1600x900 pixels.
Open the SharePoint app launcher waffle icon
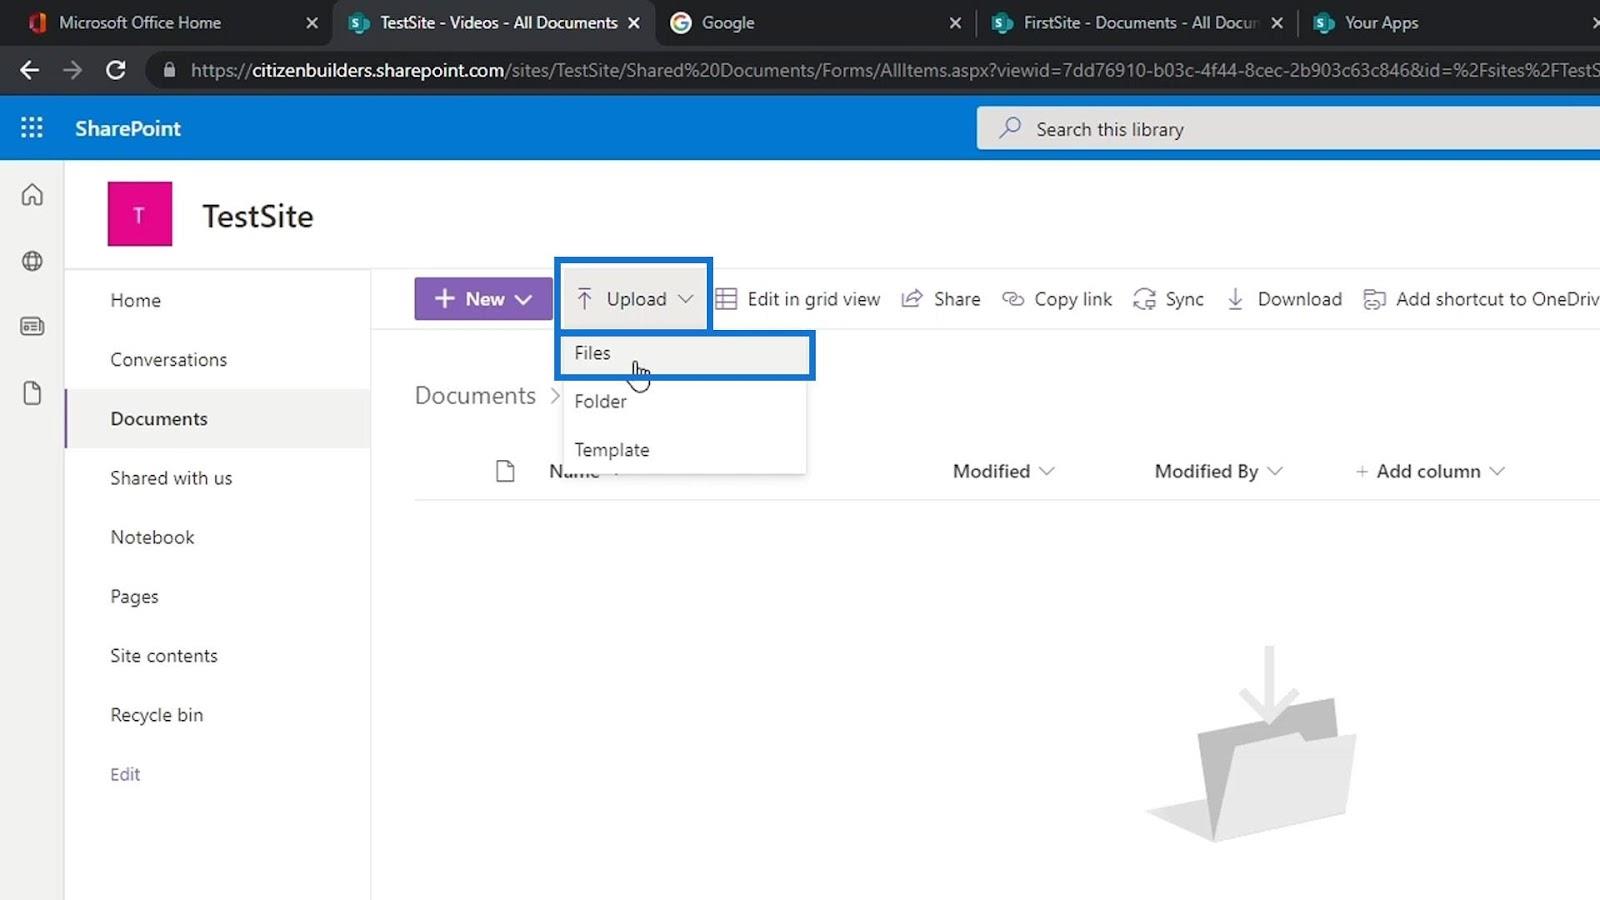(x=32, y=128)
